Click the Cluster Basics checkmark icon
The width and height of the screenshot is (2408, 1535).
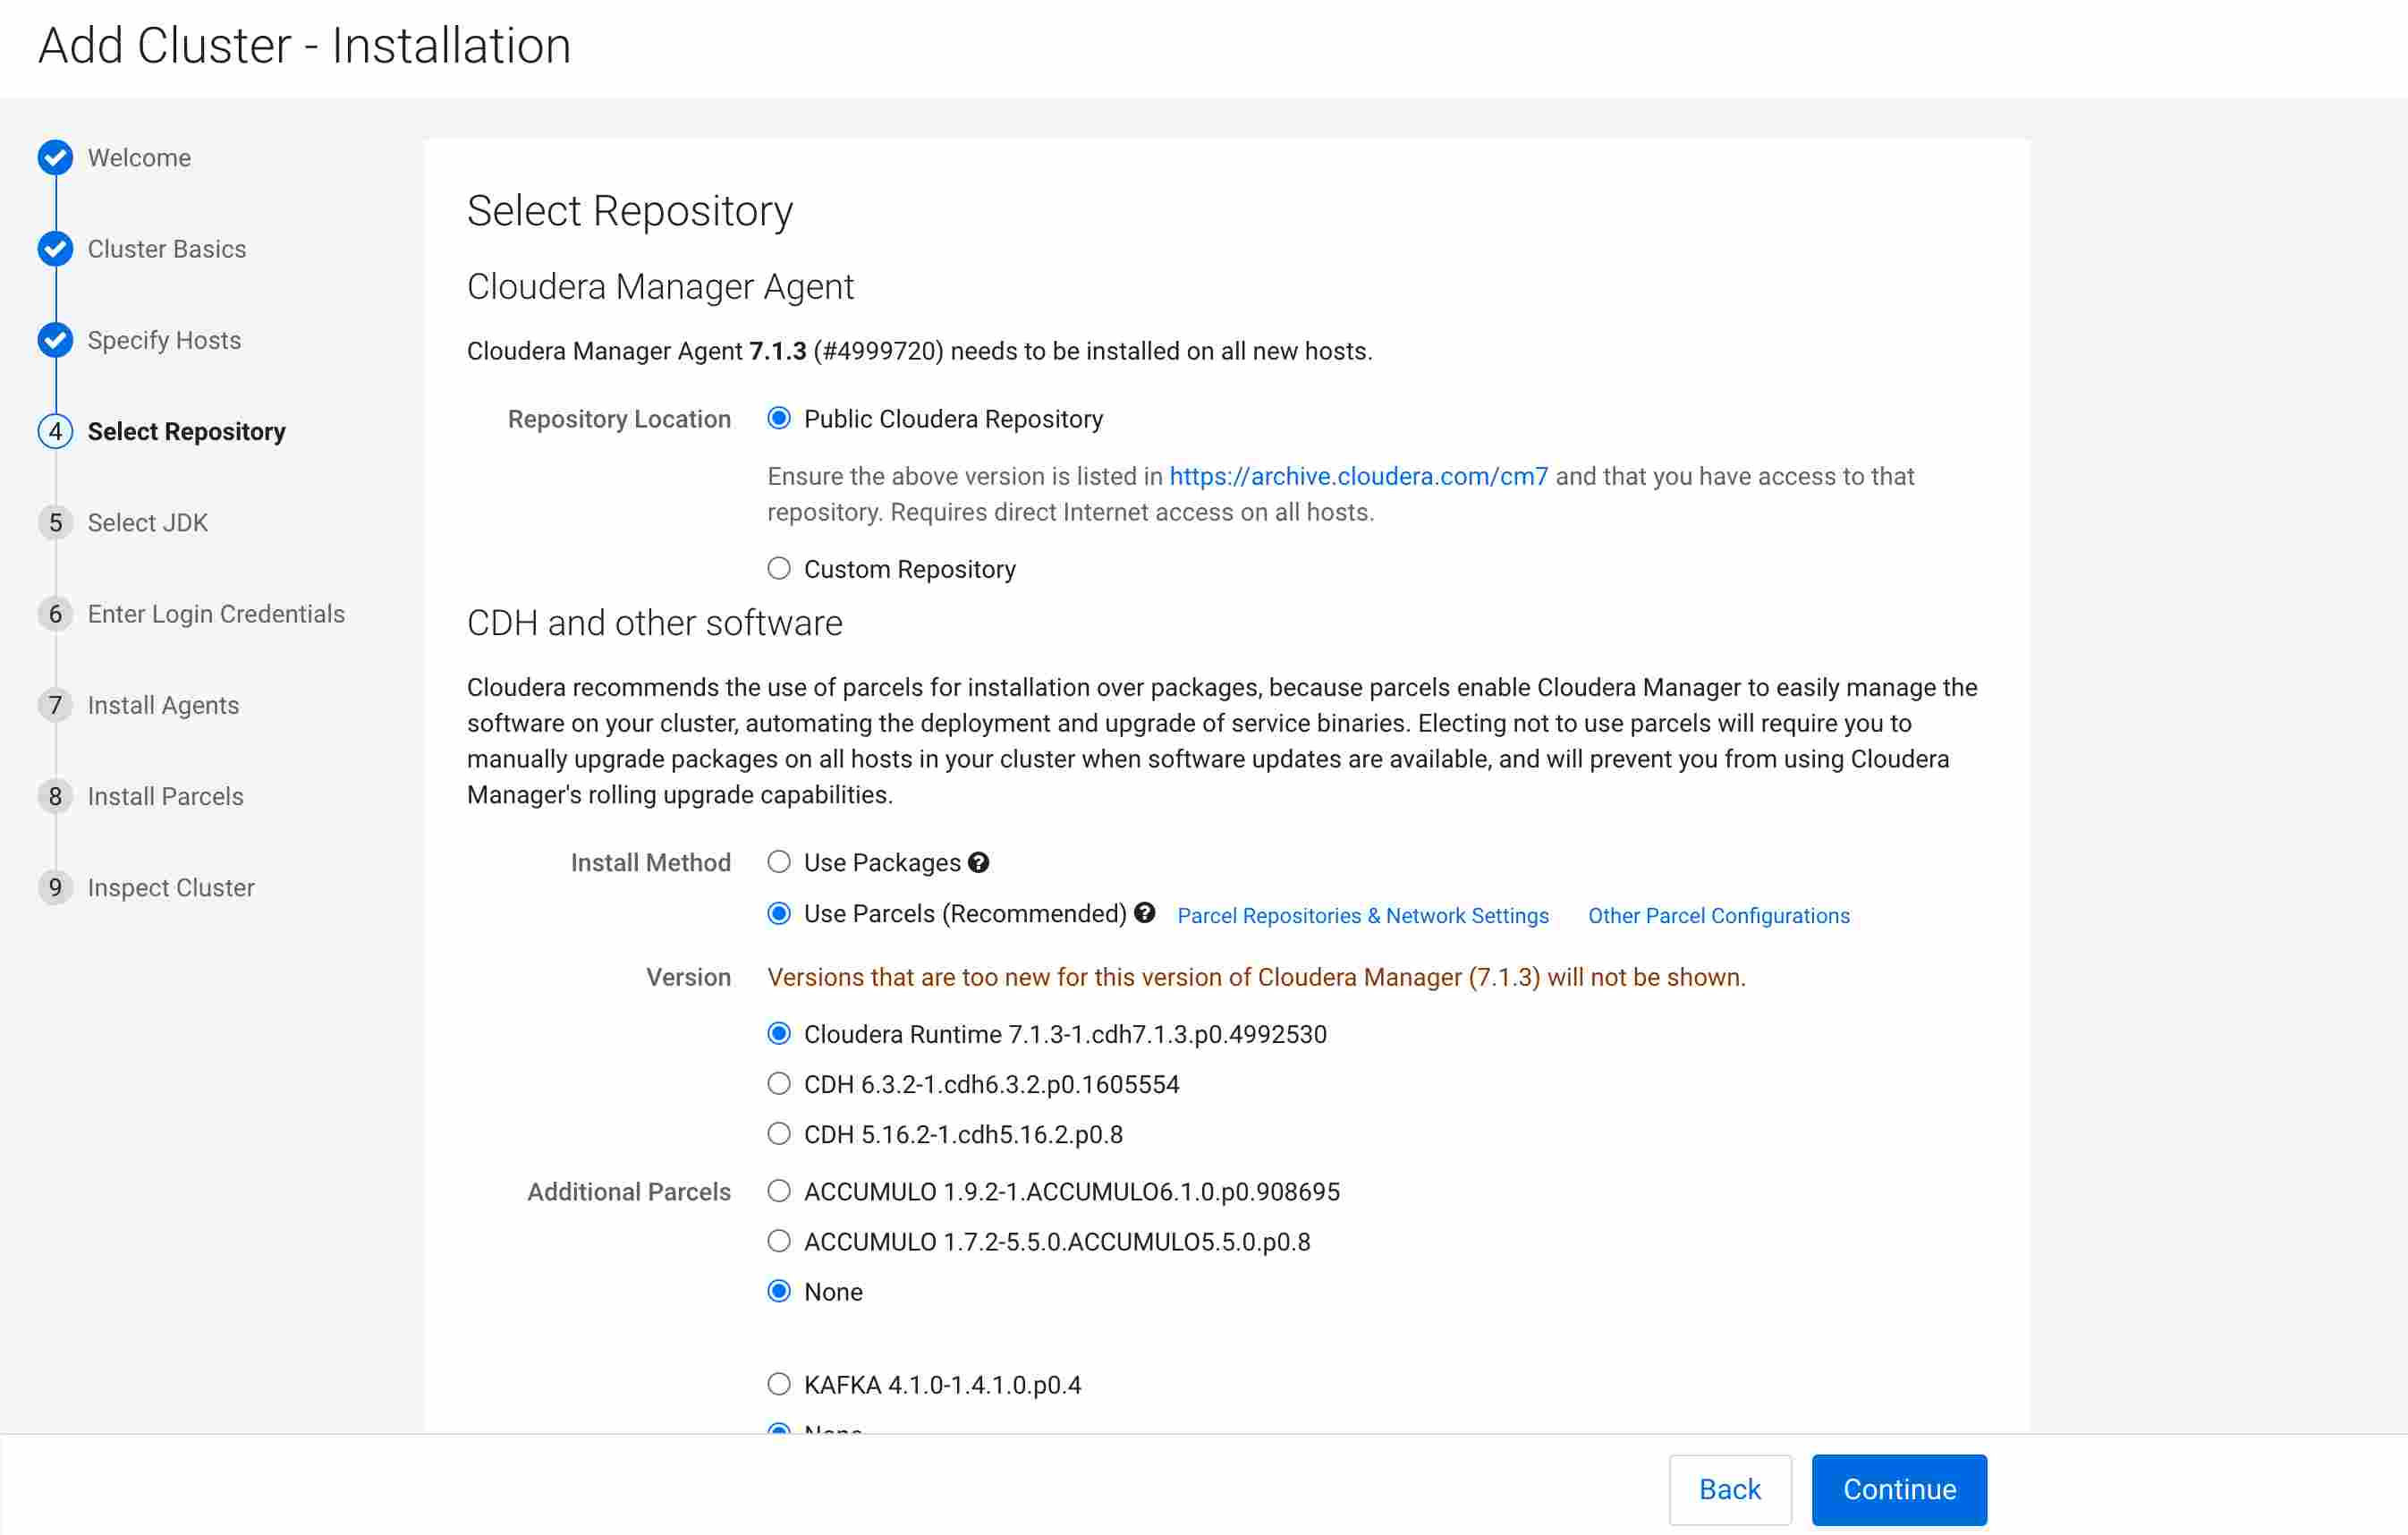(x=55, y=248)
